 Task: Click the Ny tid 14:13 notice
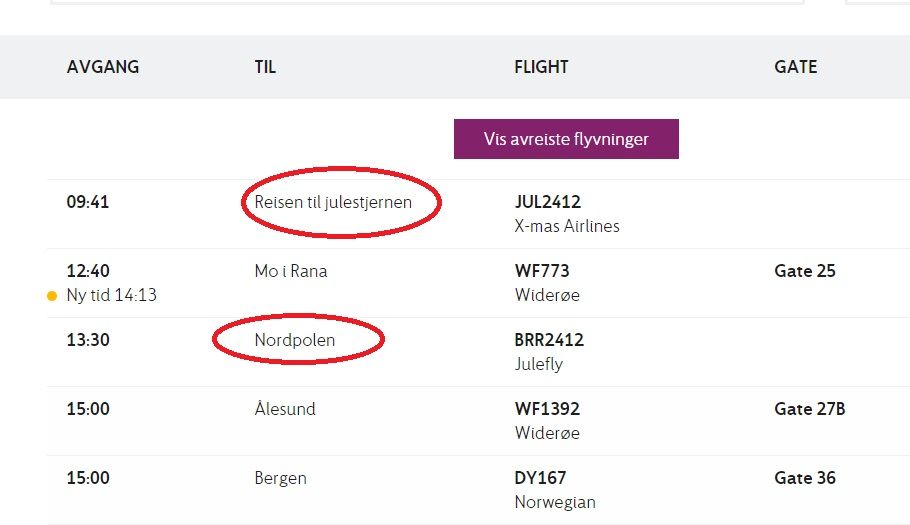pos(112,295)
